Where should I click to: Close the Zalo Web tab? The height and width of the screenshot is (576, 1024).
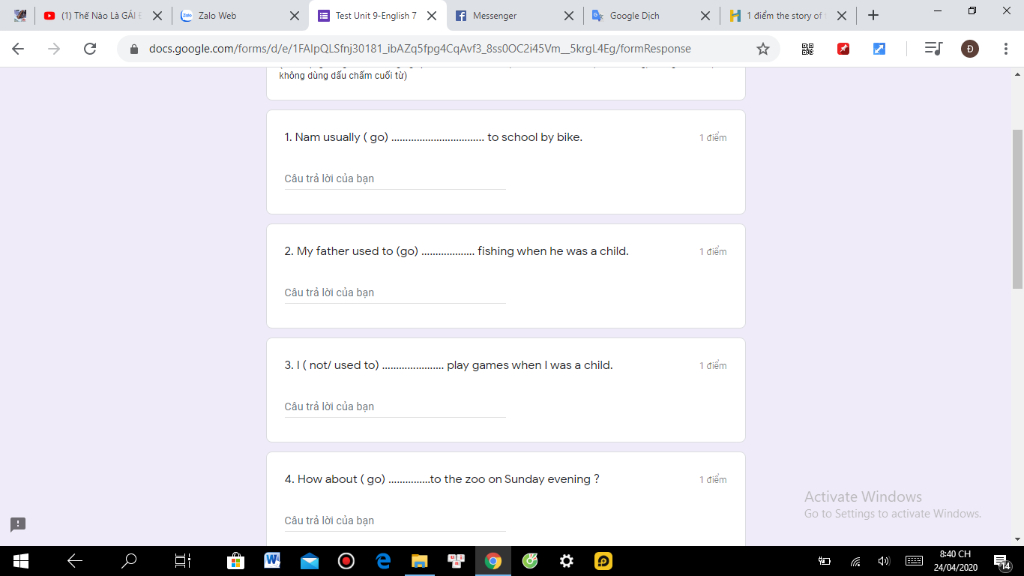point(295,16)
